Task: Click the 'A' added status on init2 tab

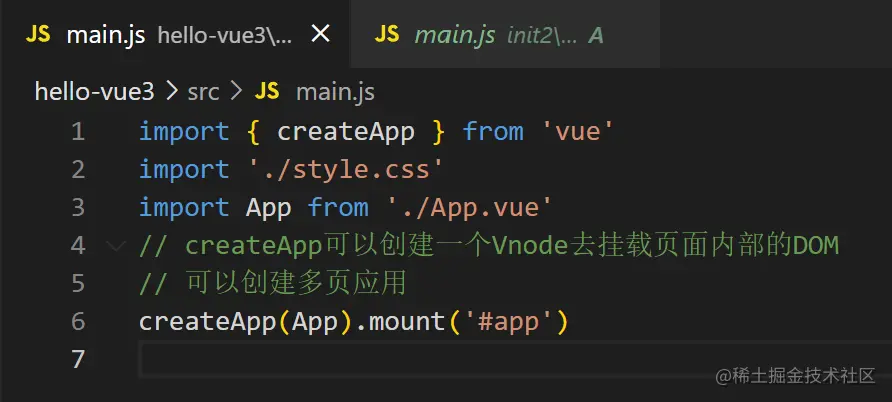Action: [596, 35]
